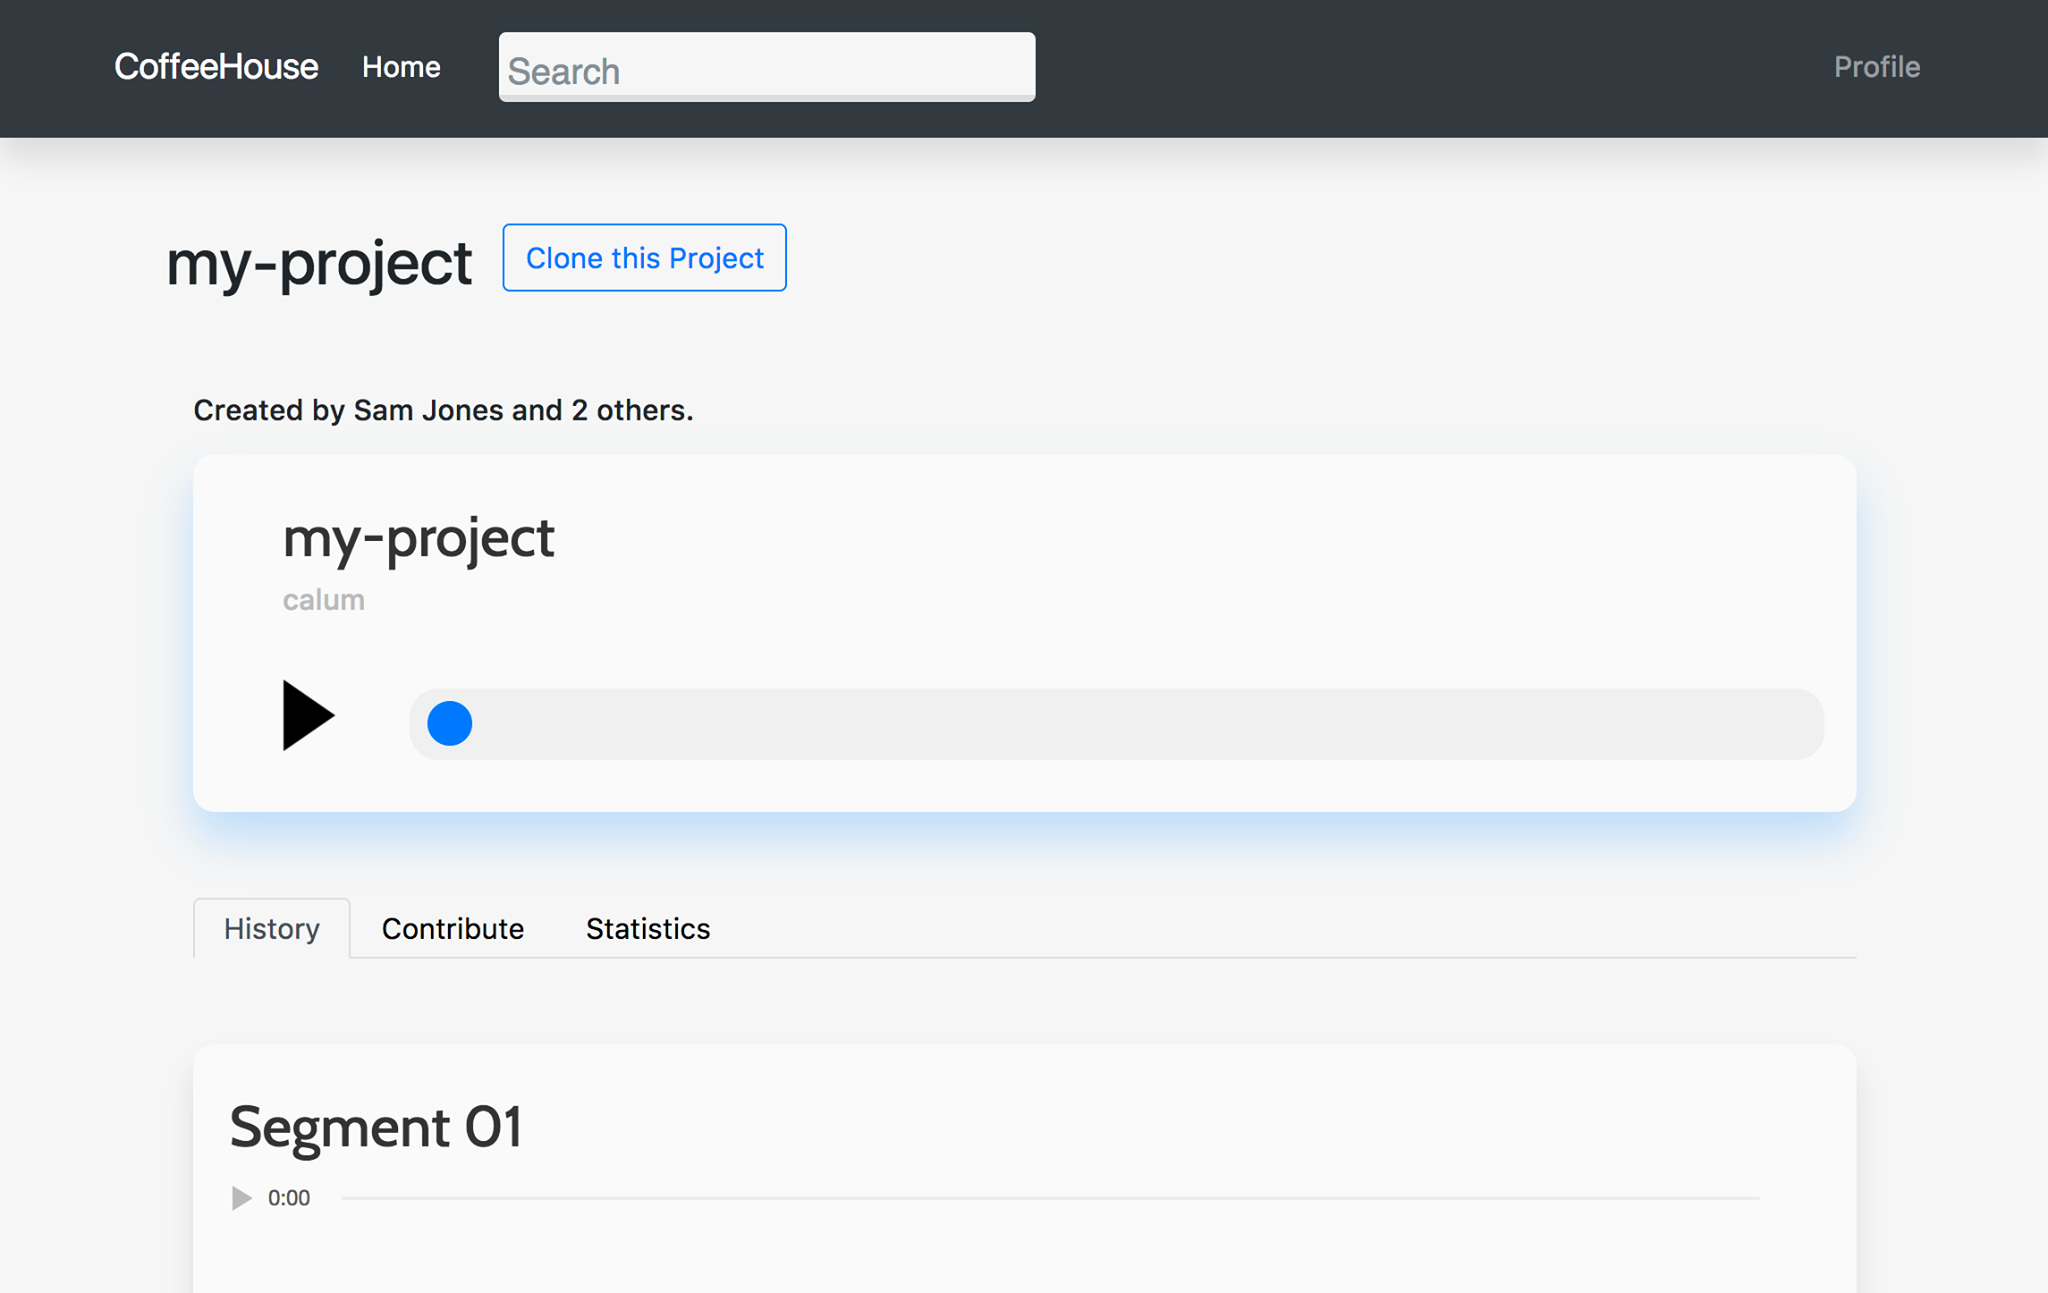Click the Clone this Project button
The height and width of the screenshot is (1293, 2048).
click(x=644, y=258)
